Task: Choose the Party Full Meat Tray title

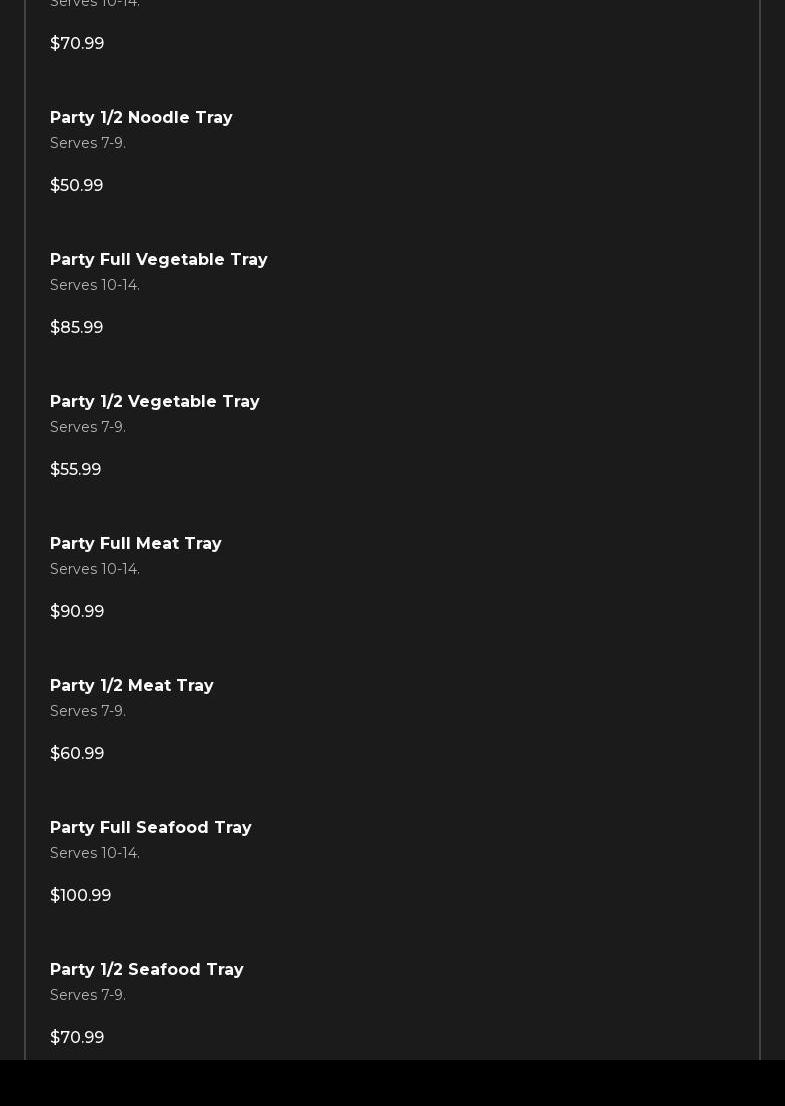Action: 136,544
